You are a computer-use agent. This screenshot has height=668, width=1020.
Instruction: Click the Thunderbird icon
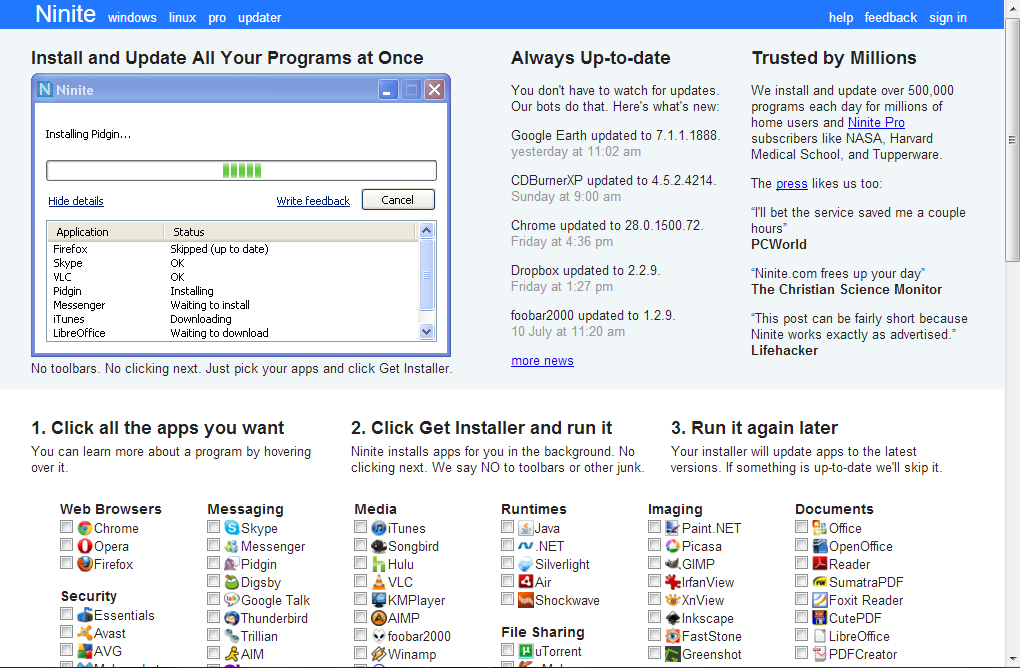coord(232,618)
